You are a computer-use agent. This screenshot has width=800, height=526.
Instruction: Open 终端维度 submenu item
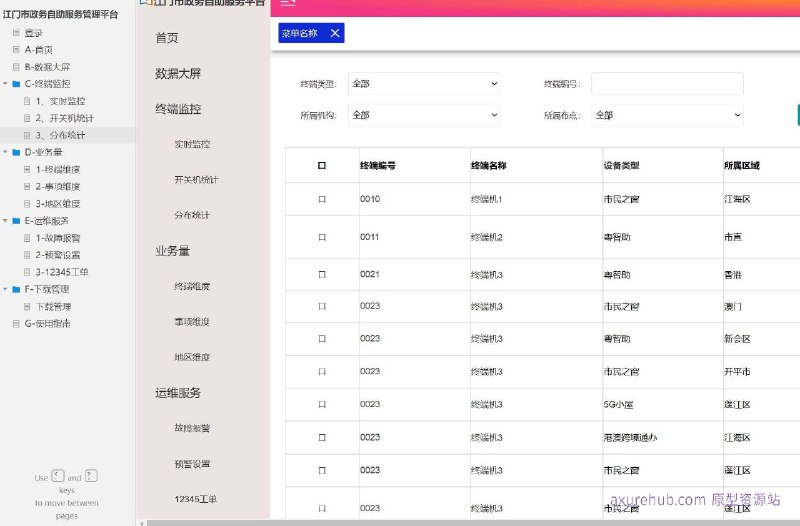tap(192, 286)
